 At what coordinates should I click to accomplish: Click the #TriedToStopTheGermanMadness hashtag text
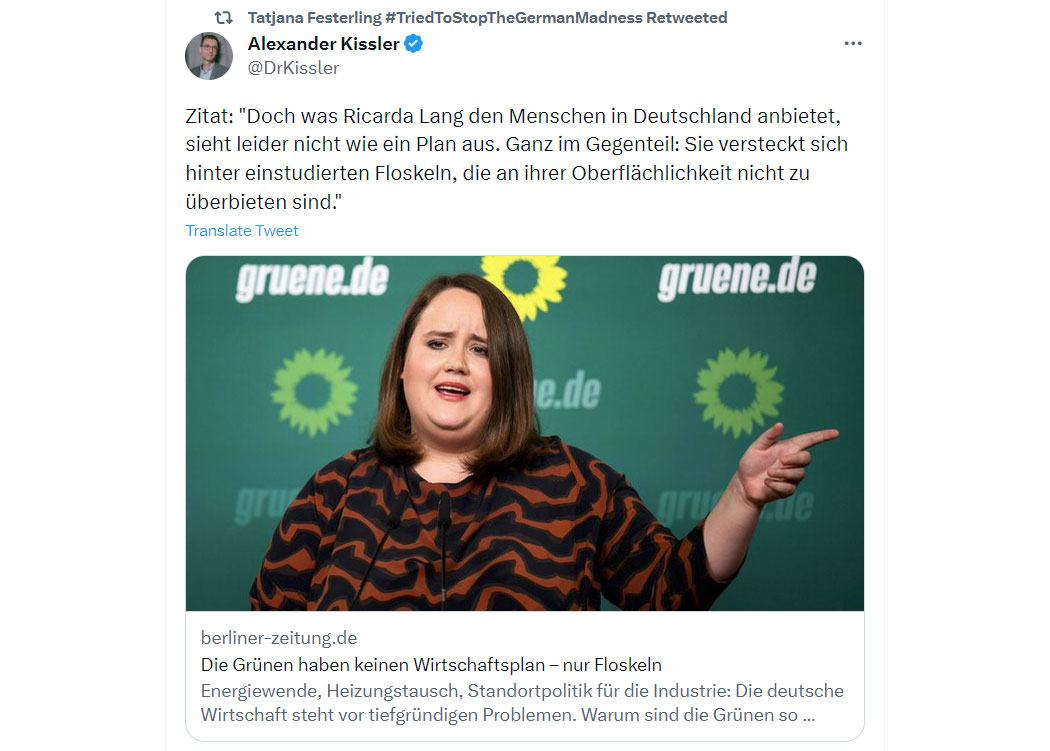click(x=513, y=17)
